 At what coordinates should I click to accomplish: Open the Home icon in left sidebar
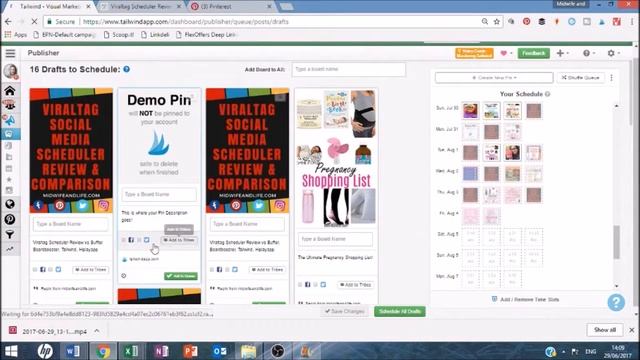(x=10, y=90)
